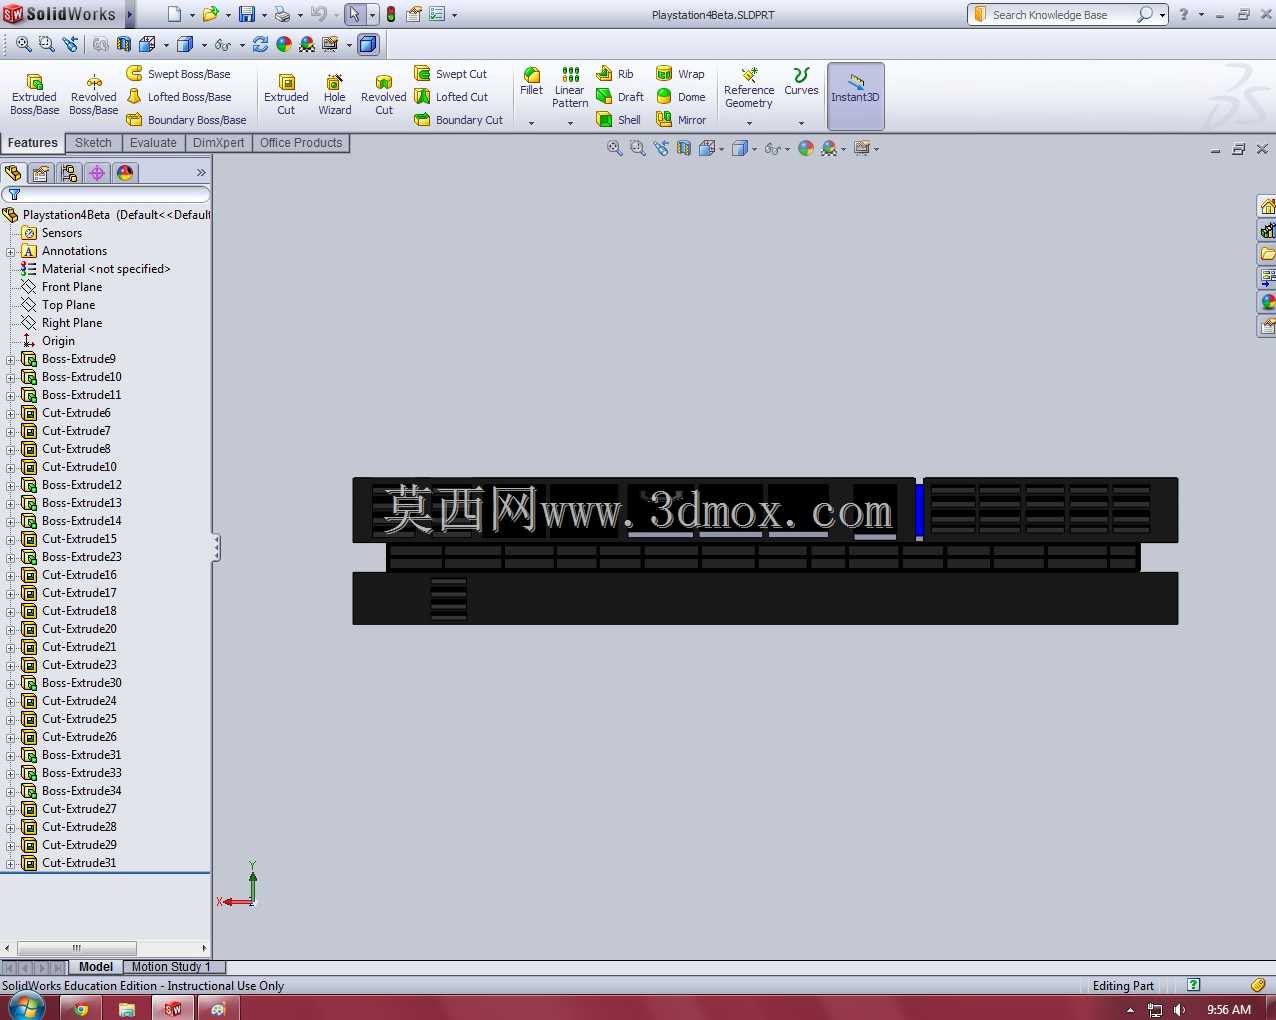Toggle the Instant3D button

tap(855, 96)
